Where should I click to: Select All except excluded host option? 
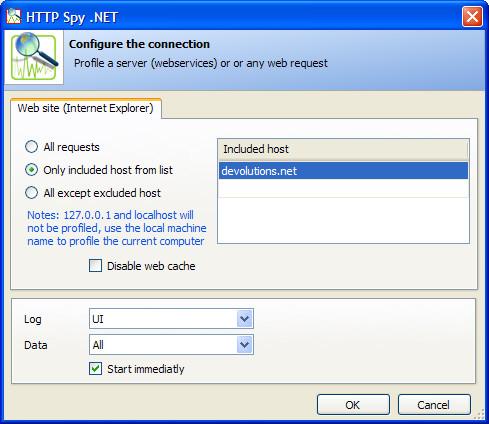pos(31,193)
